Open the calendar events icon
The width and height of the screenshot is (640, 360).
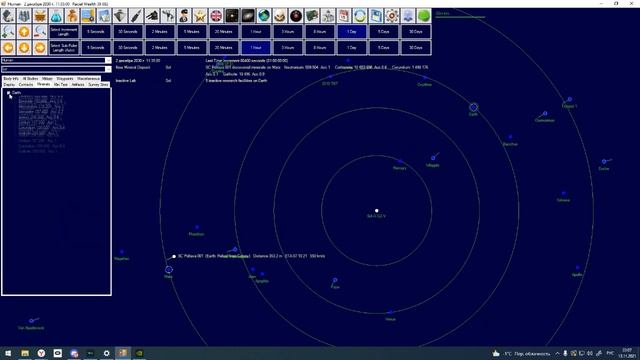point(344,16)
